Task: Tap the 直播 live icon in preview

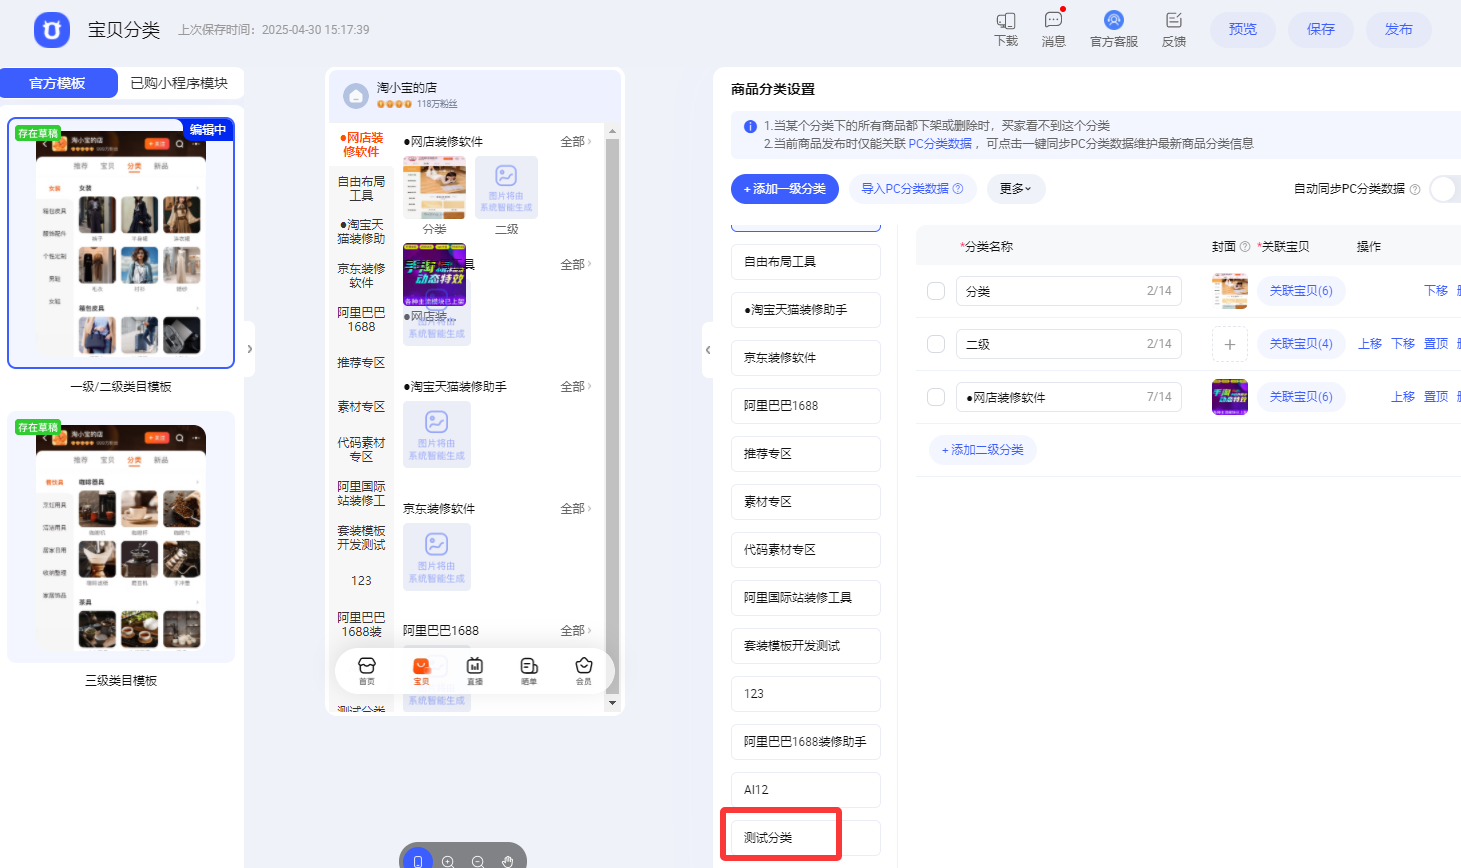Action: pos(475,666)
